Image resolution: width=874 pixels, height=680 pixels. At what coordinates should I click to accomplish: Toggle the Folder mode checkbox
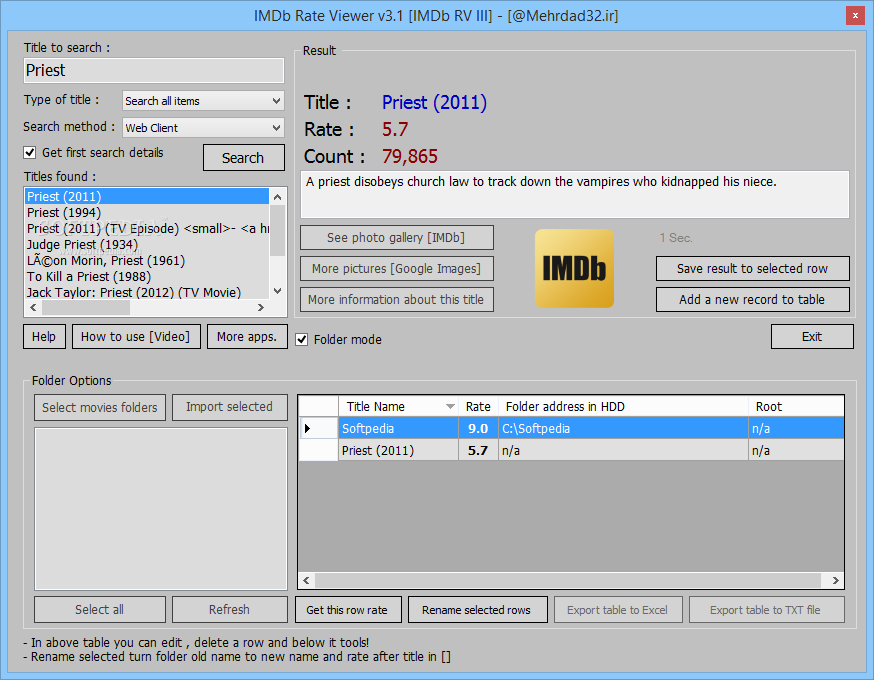pyautogui.click(x=302, y=339)
